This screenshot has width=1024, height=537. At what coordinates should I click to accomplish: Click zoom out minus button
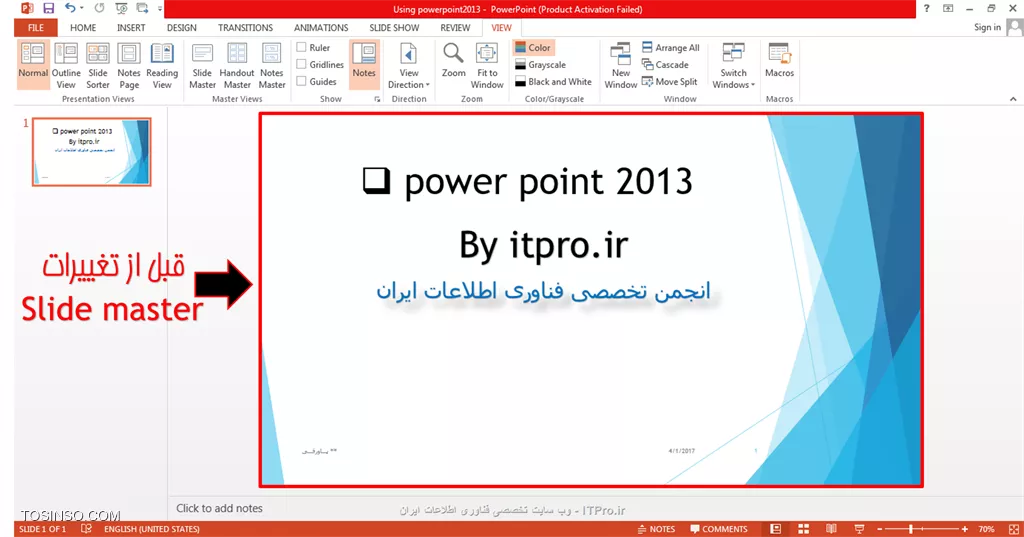pos(880,529)
